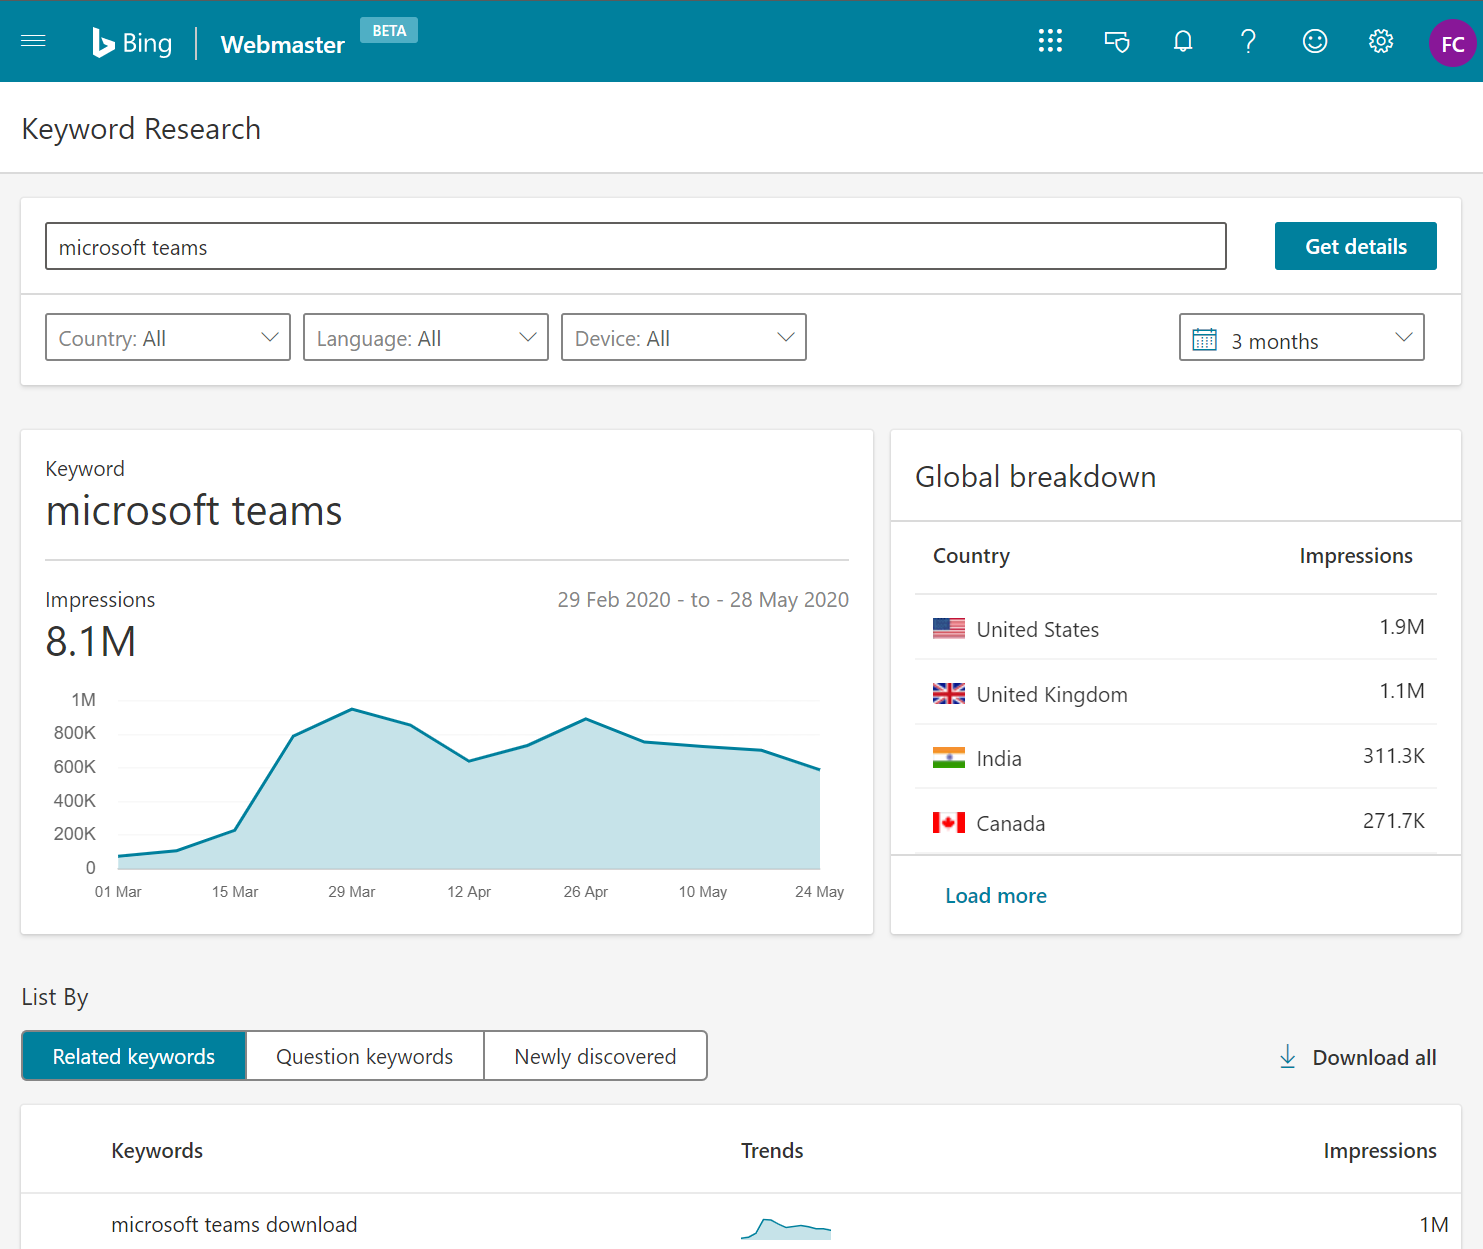
Task: Select the Question keywords tab
Action: pos(364,1056)
